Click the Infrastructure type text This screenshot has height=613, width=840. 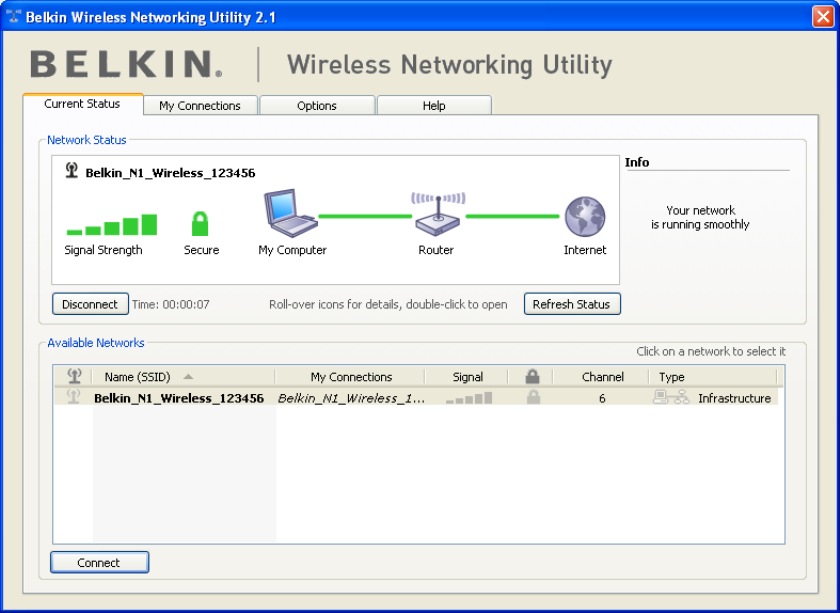pyautogui.click(x=734, y=398)
